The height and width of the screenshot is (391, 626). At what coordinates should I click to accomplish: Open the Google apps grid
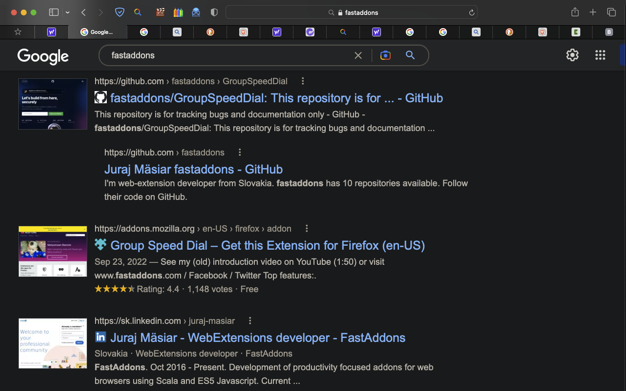tap(600, 55)
